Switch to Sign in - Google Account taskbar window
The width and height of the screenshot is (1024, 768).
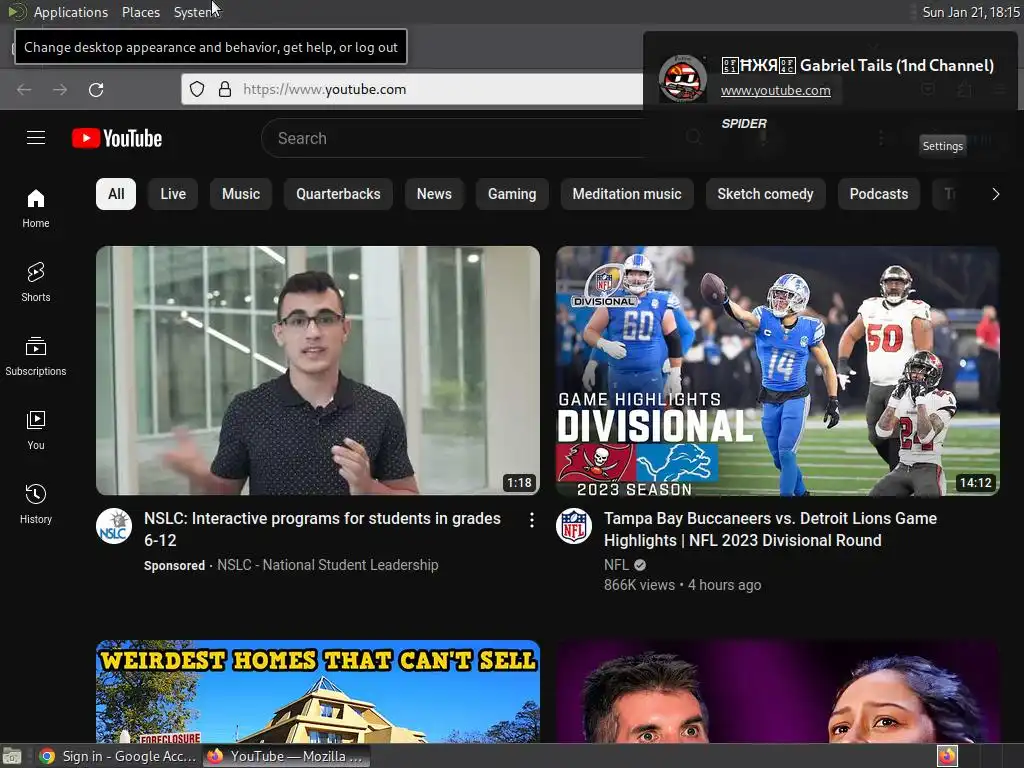pyautogui.click(x=118, y=756)
